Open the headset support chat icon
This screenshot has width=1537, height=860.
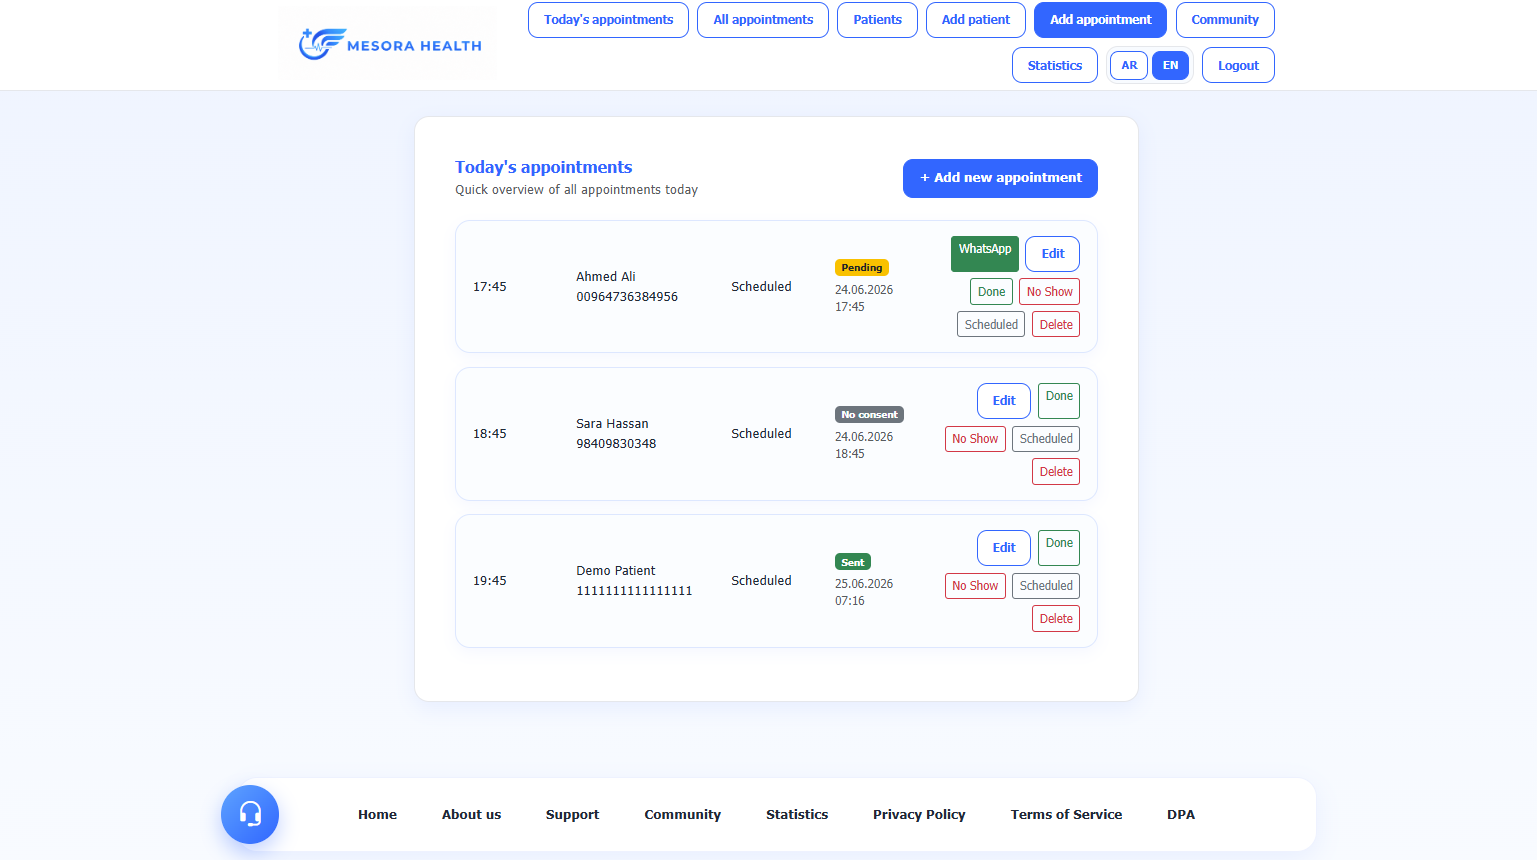pos(250,814)
